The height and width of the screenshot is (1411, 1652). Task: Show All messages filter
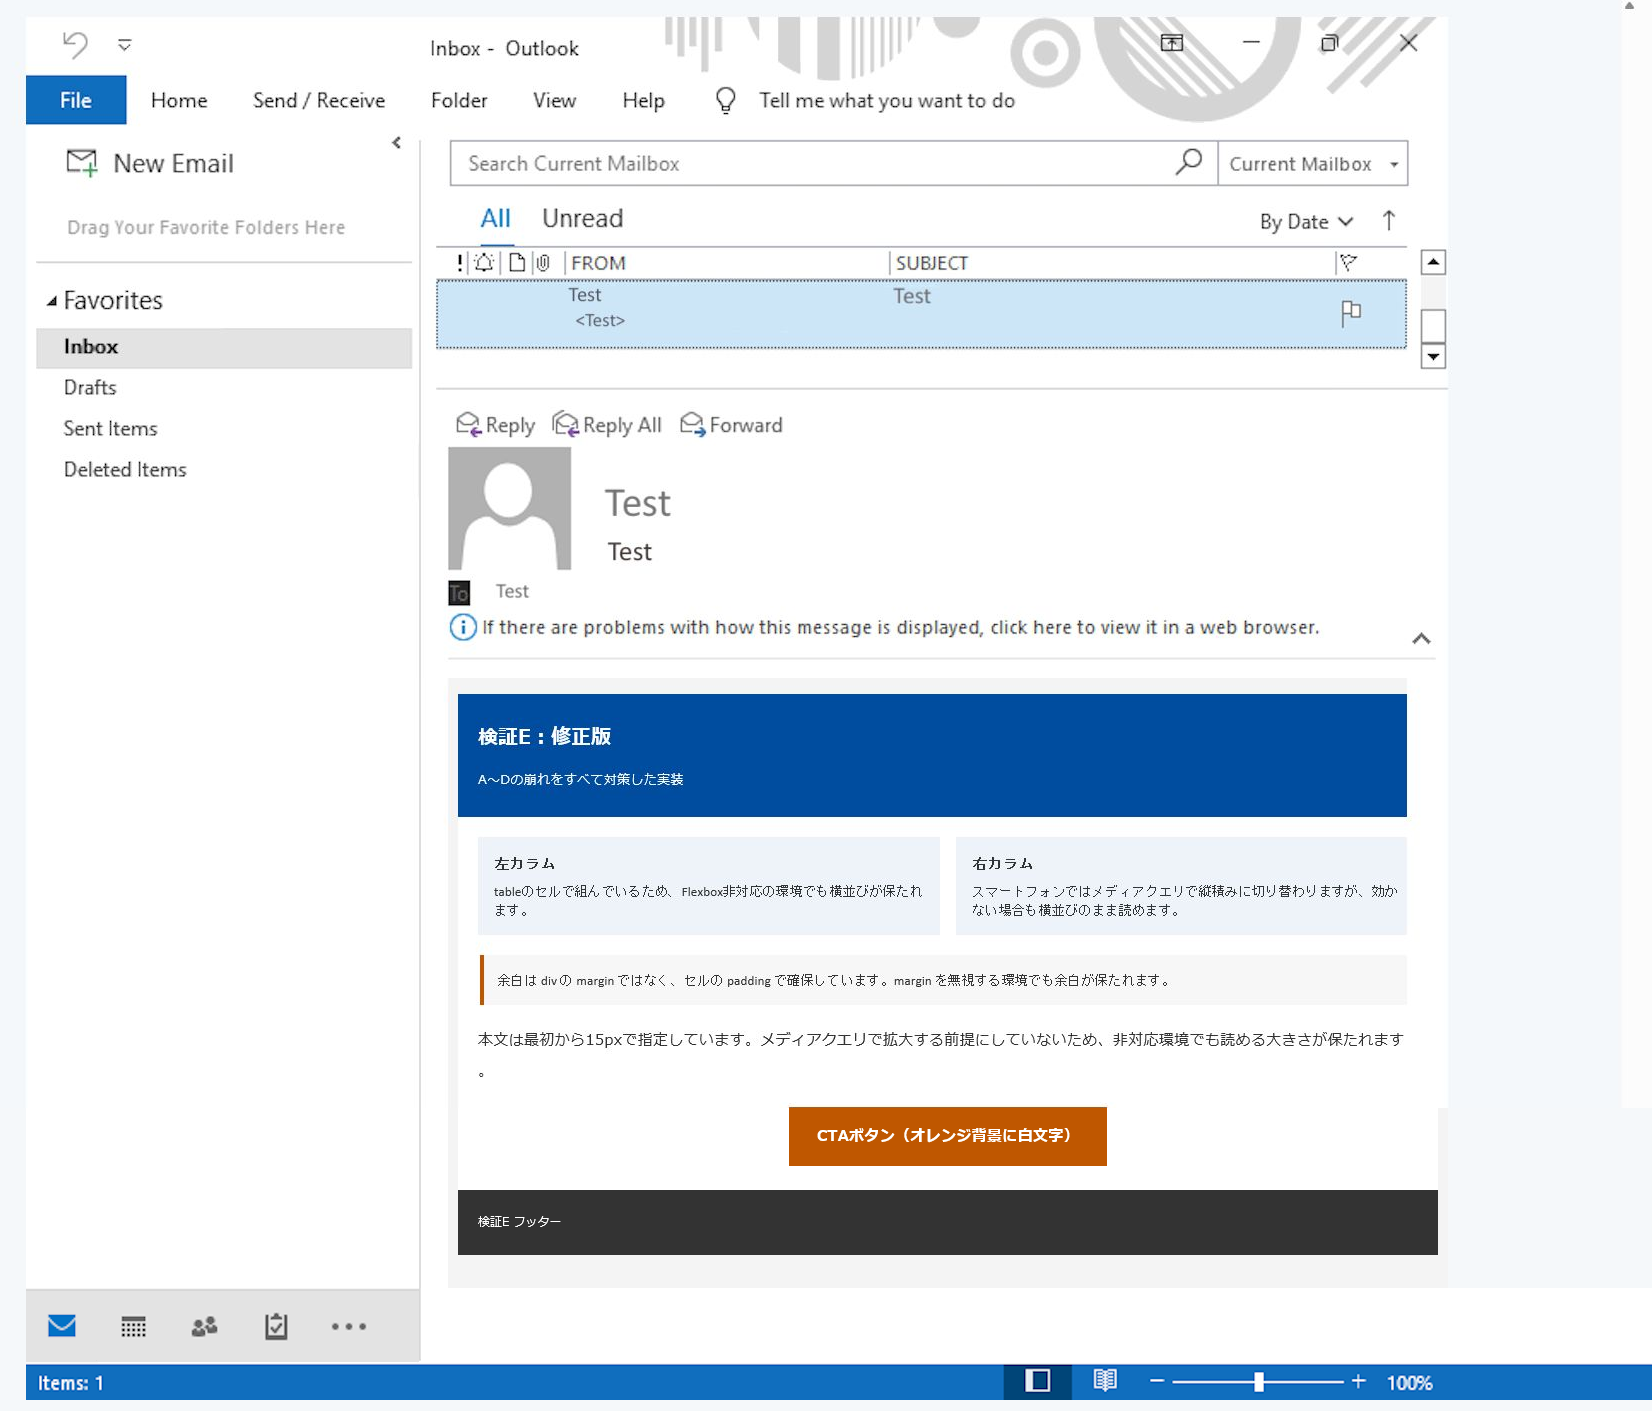[496, 219]
